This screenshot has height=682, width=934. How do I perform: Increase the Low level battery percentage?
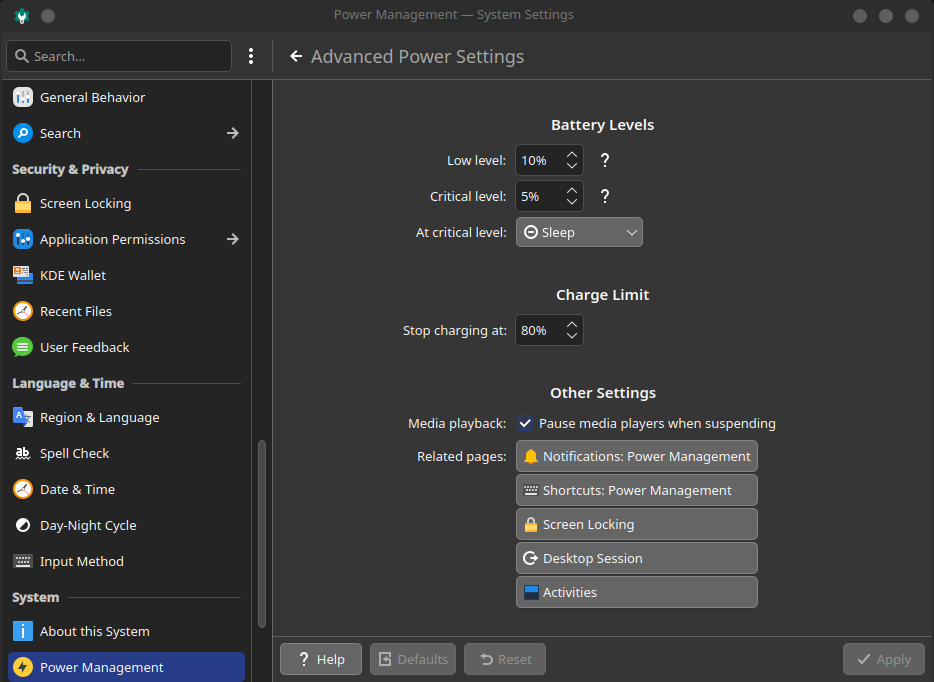pyautogui.click(x=572, y=154)
